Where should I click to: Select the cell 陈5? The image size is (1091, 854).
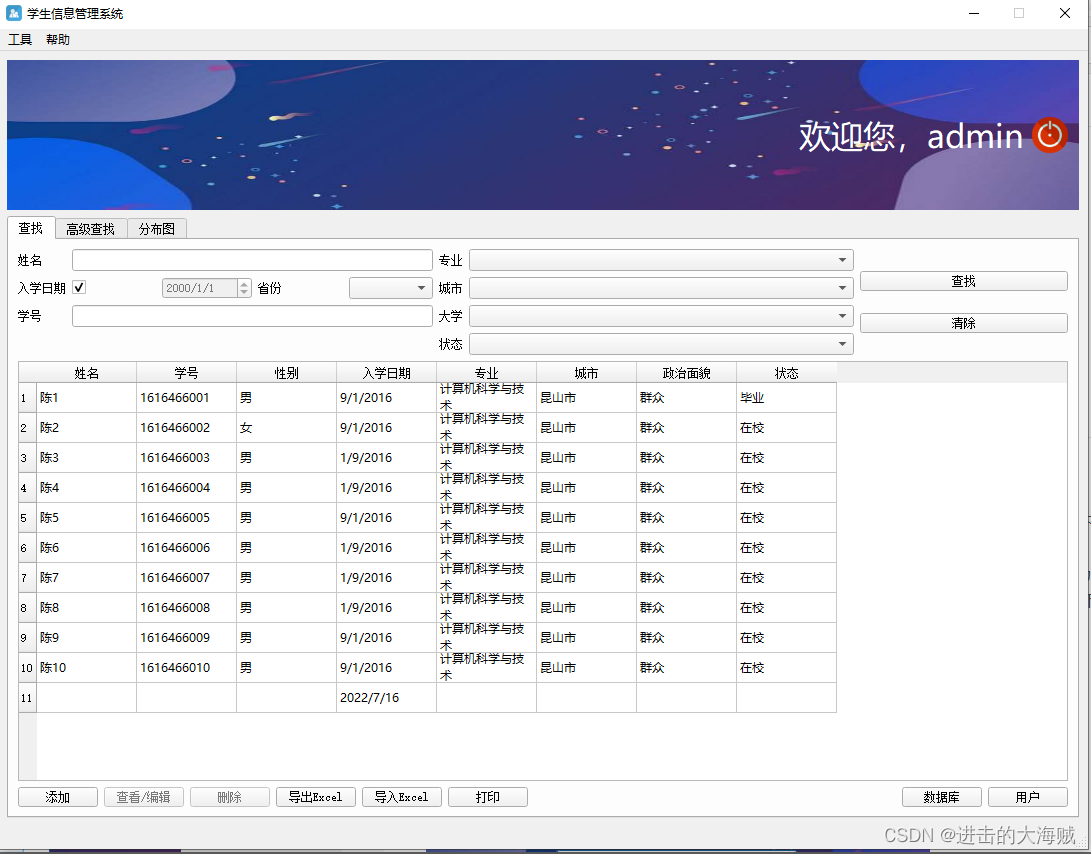click(86, 517)
